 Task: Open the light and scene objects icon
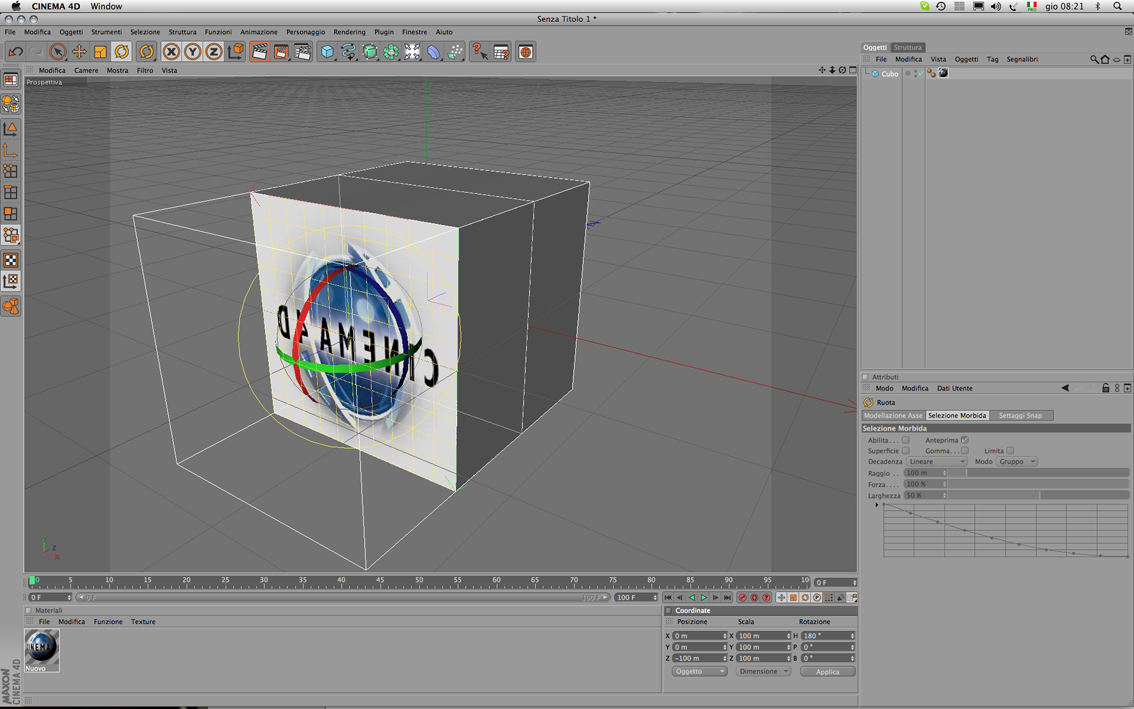coord(412,51)
